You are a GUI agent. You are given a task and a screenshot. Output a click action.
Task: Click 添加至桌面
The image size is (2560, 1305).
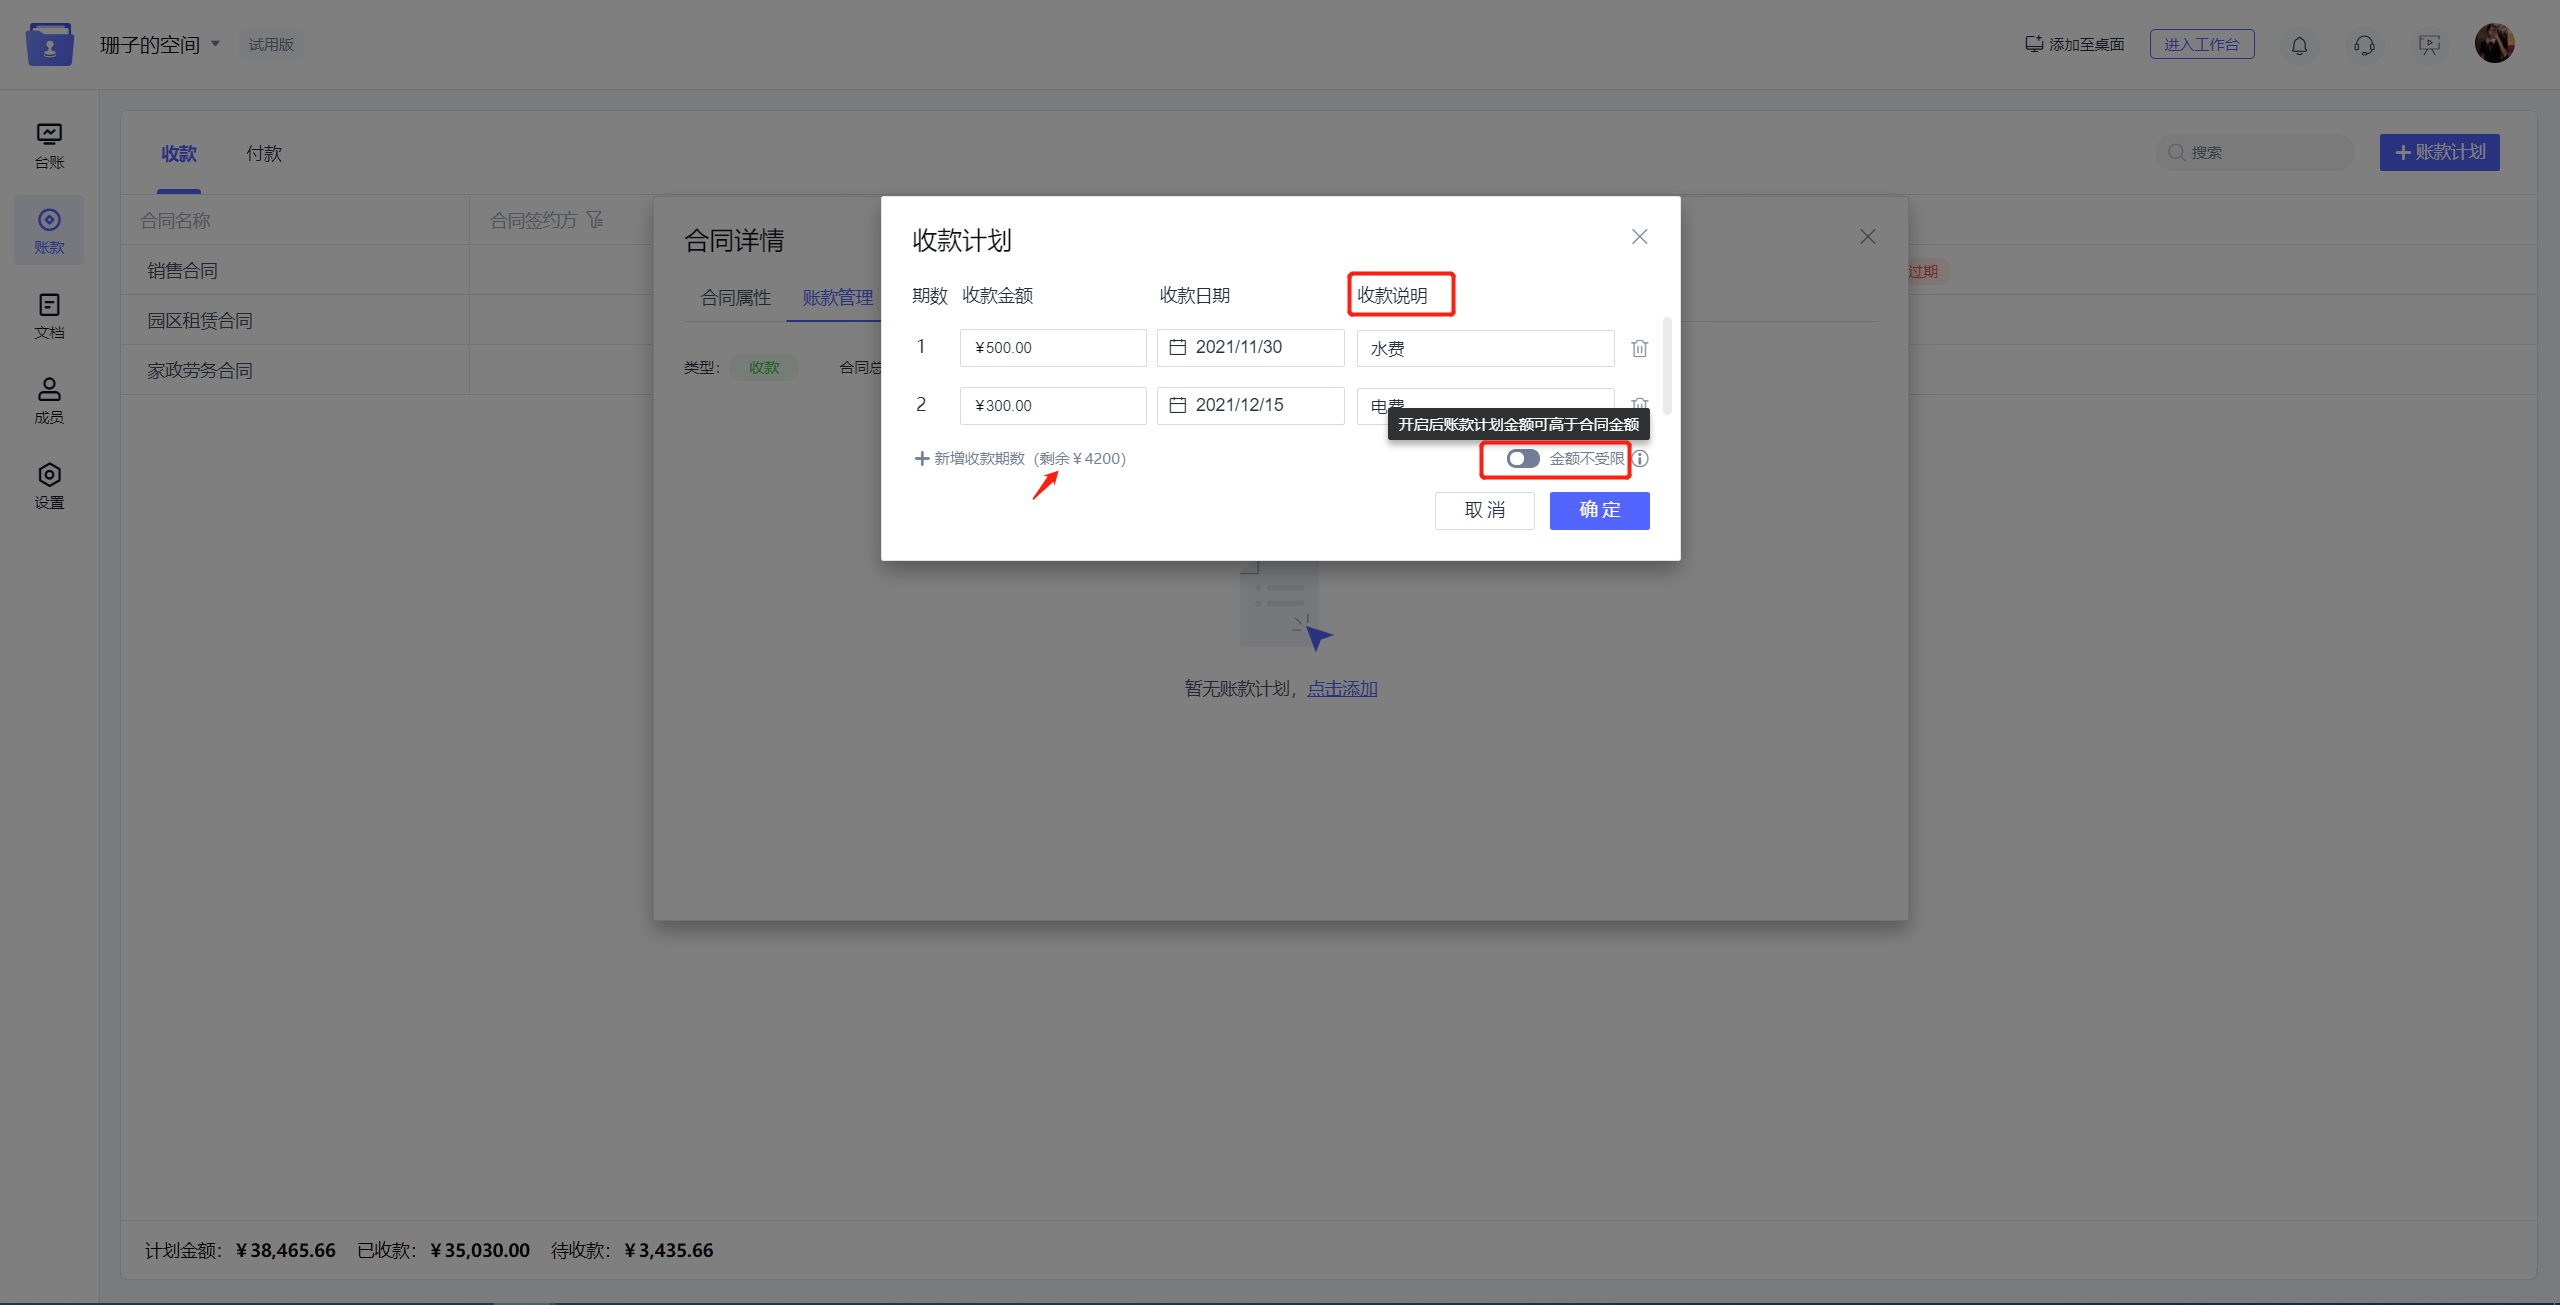[x=2074, y=44]
